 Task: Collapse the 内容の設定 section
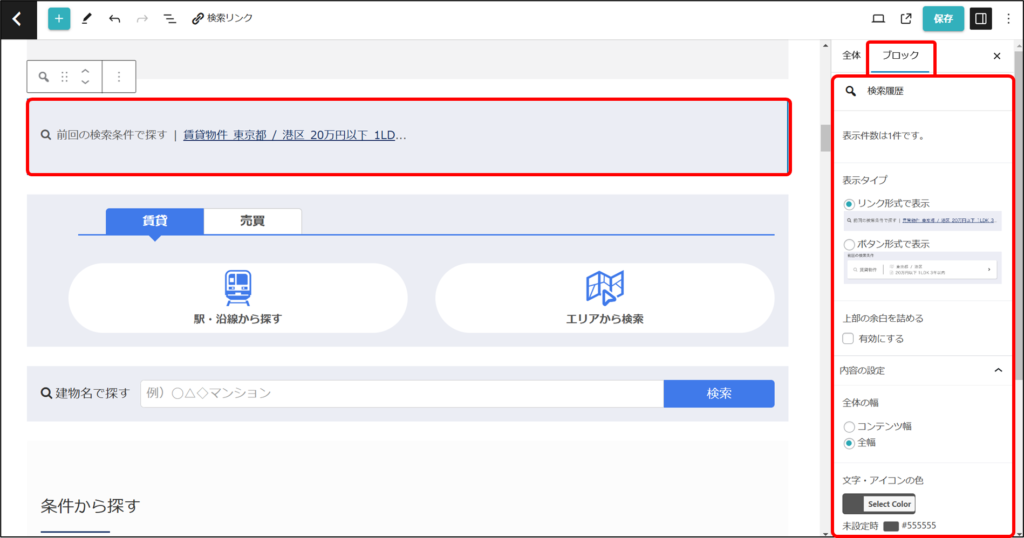(997, 370)
